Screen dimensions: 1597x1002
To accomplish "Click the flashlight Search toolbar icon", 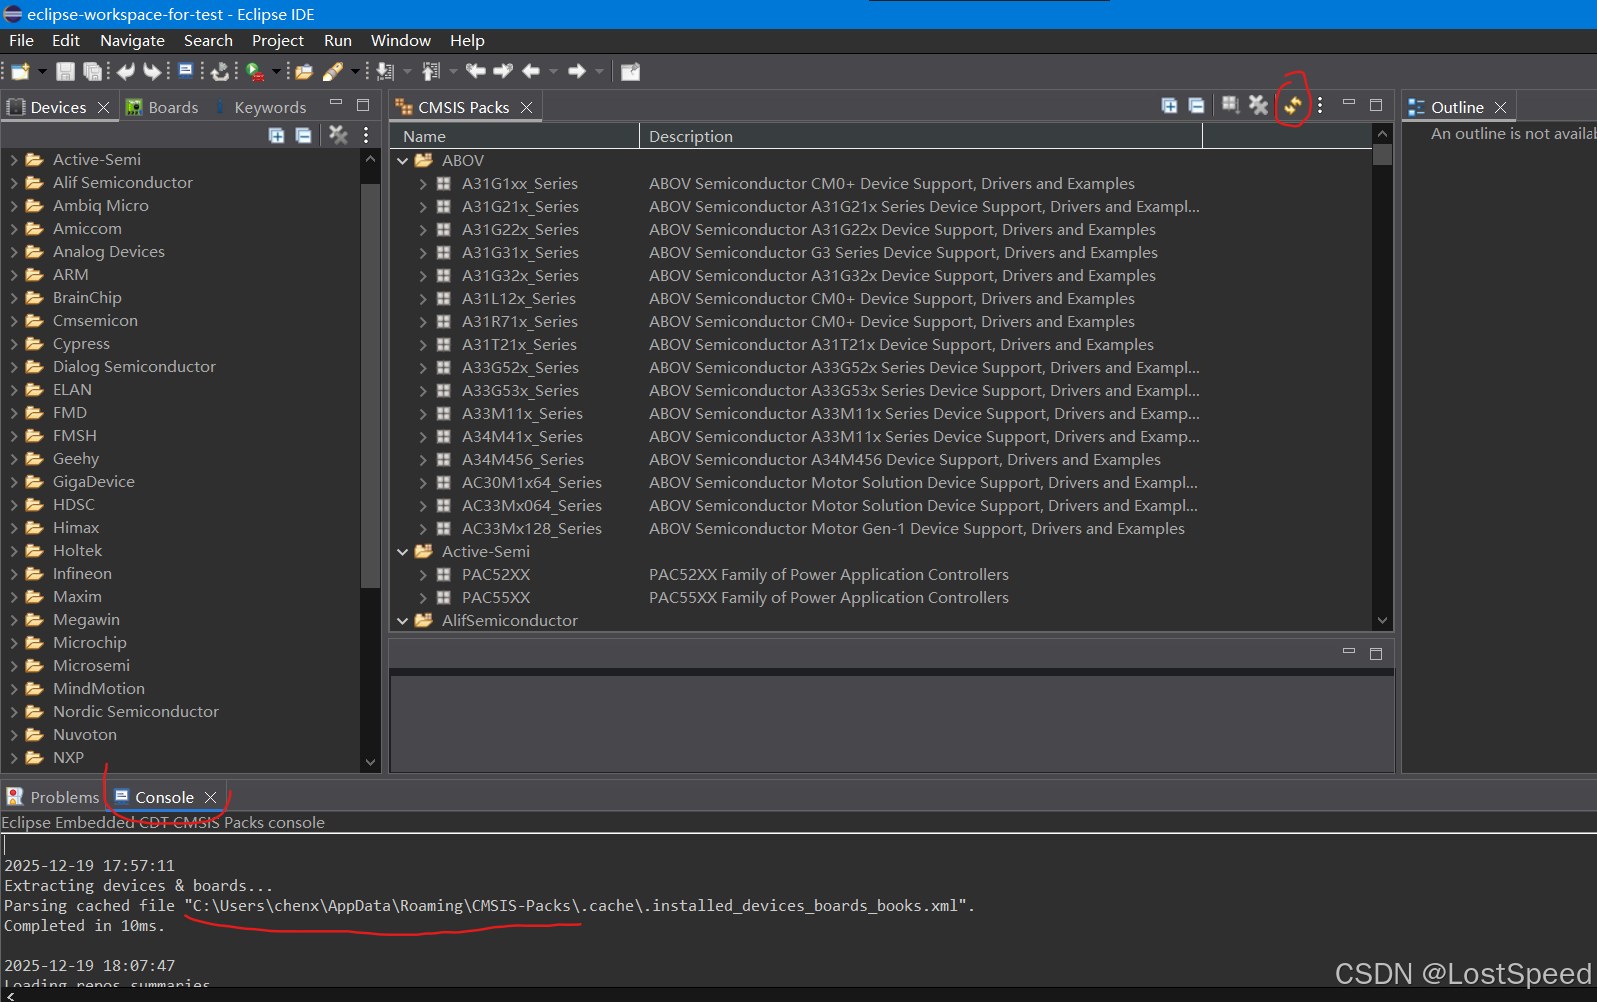I will click(x=333, y=71).
